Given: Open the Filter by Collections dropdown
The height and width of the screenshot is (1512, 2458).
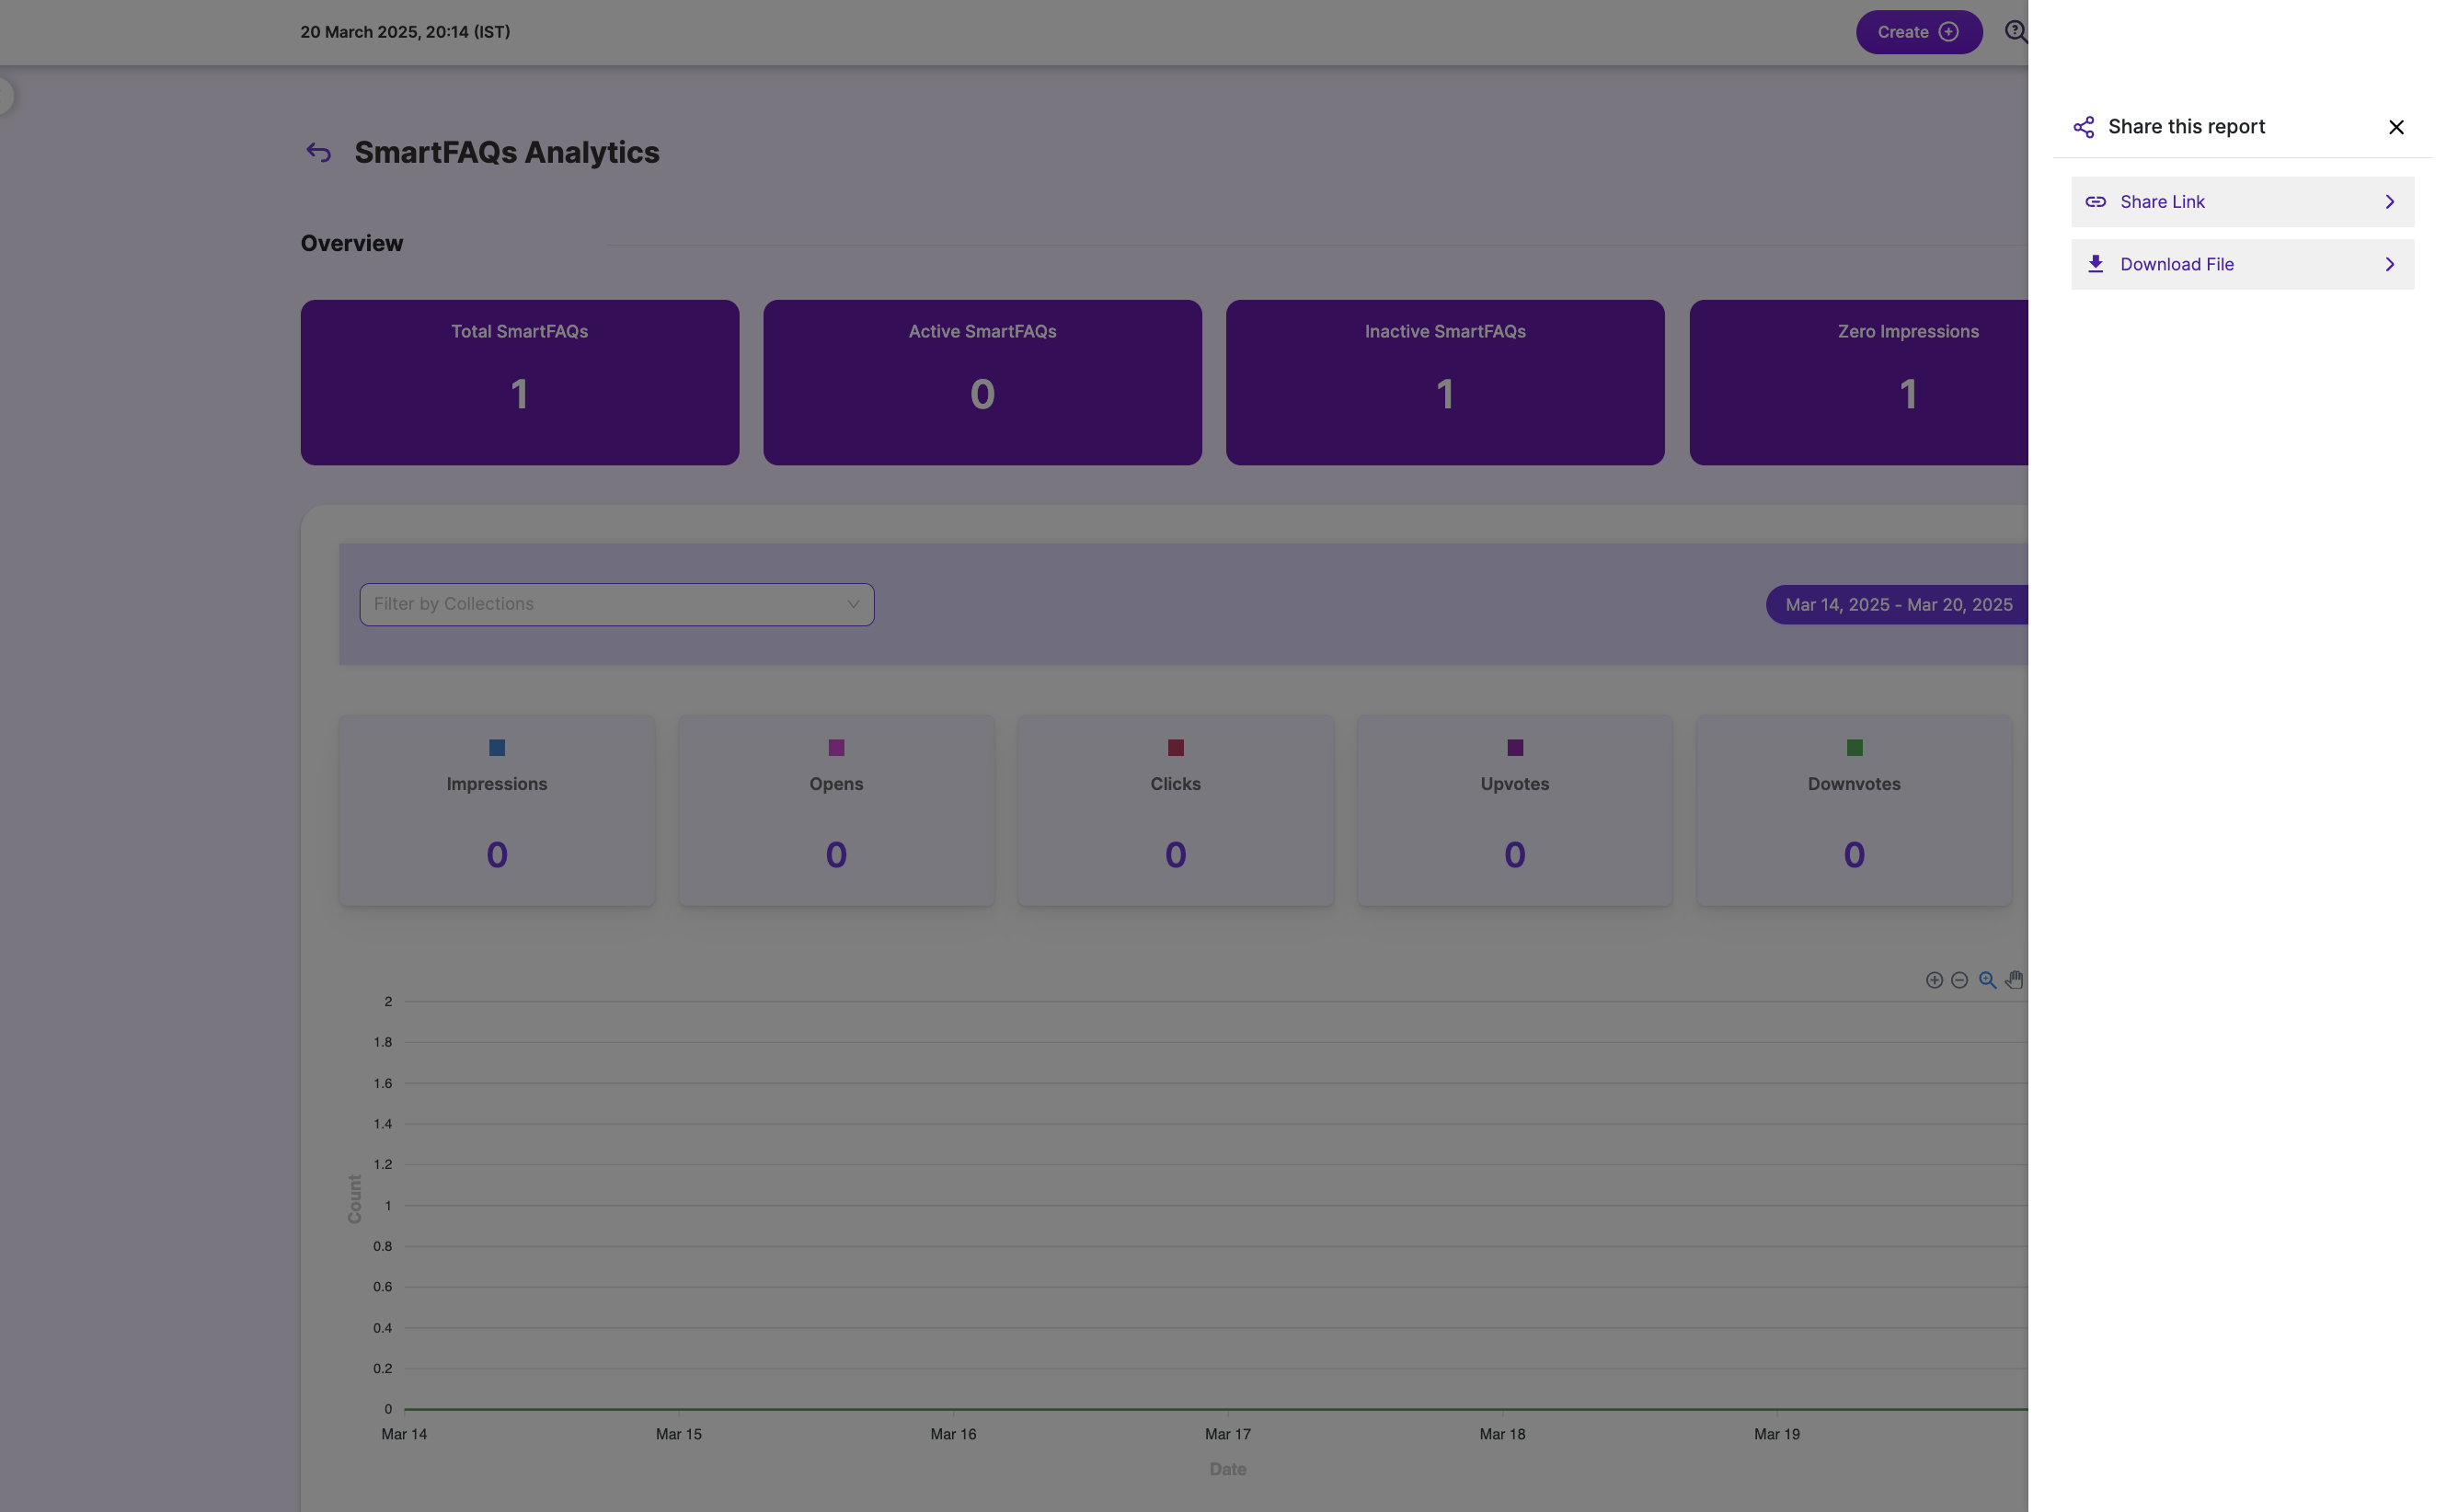Looking at the screenshot, I should 616,604.
